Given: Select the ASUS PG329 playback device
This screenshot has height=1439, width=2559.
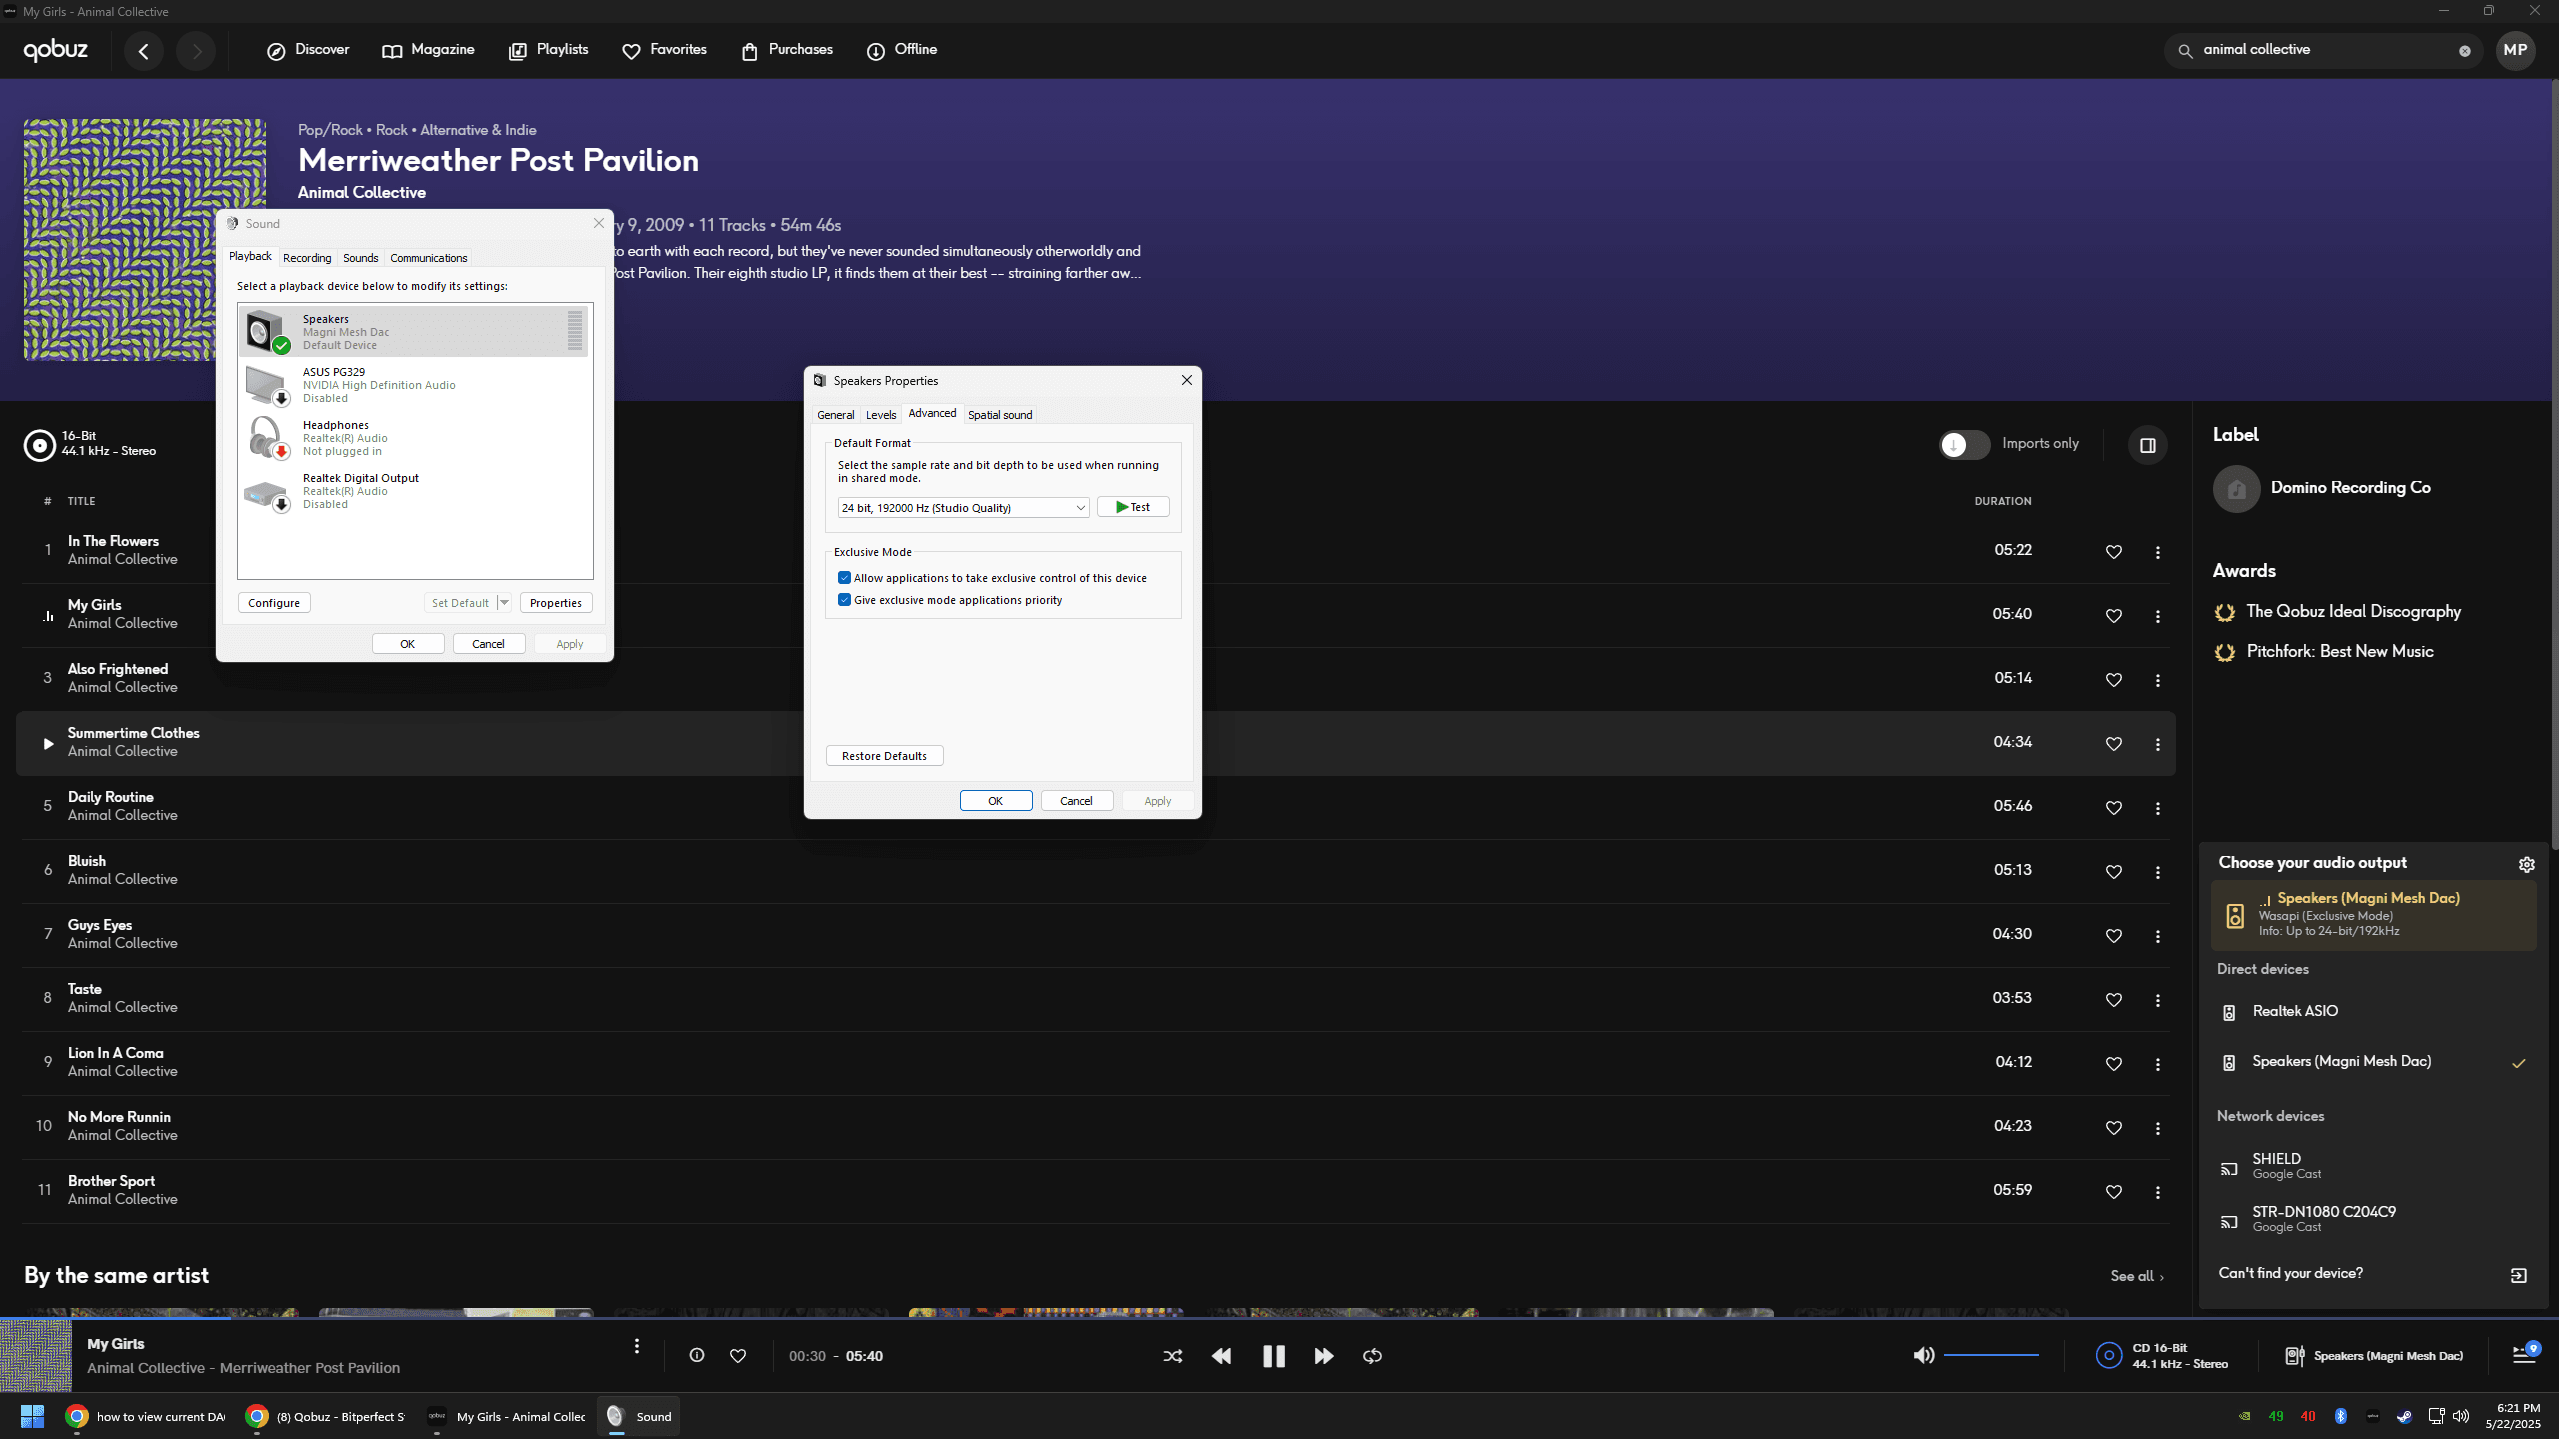Looking at the screenshot, I should [415, 385].
